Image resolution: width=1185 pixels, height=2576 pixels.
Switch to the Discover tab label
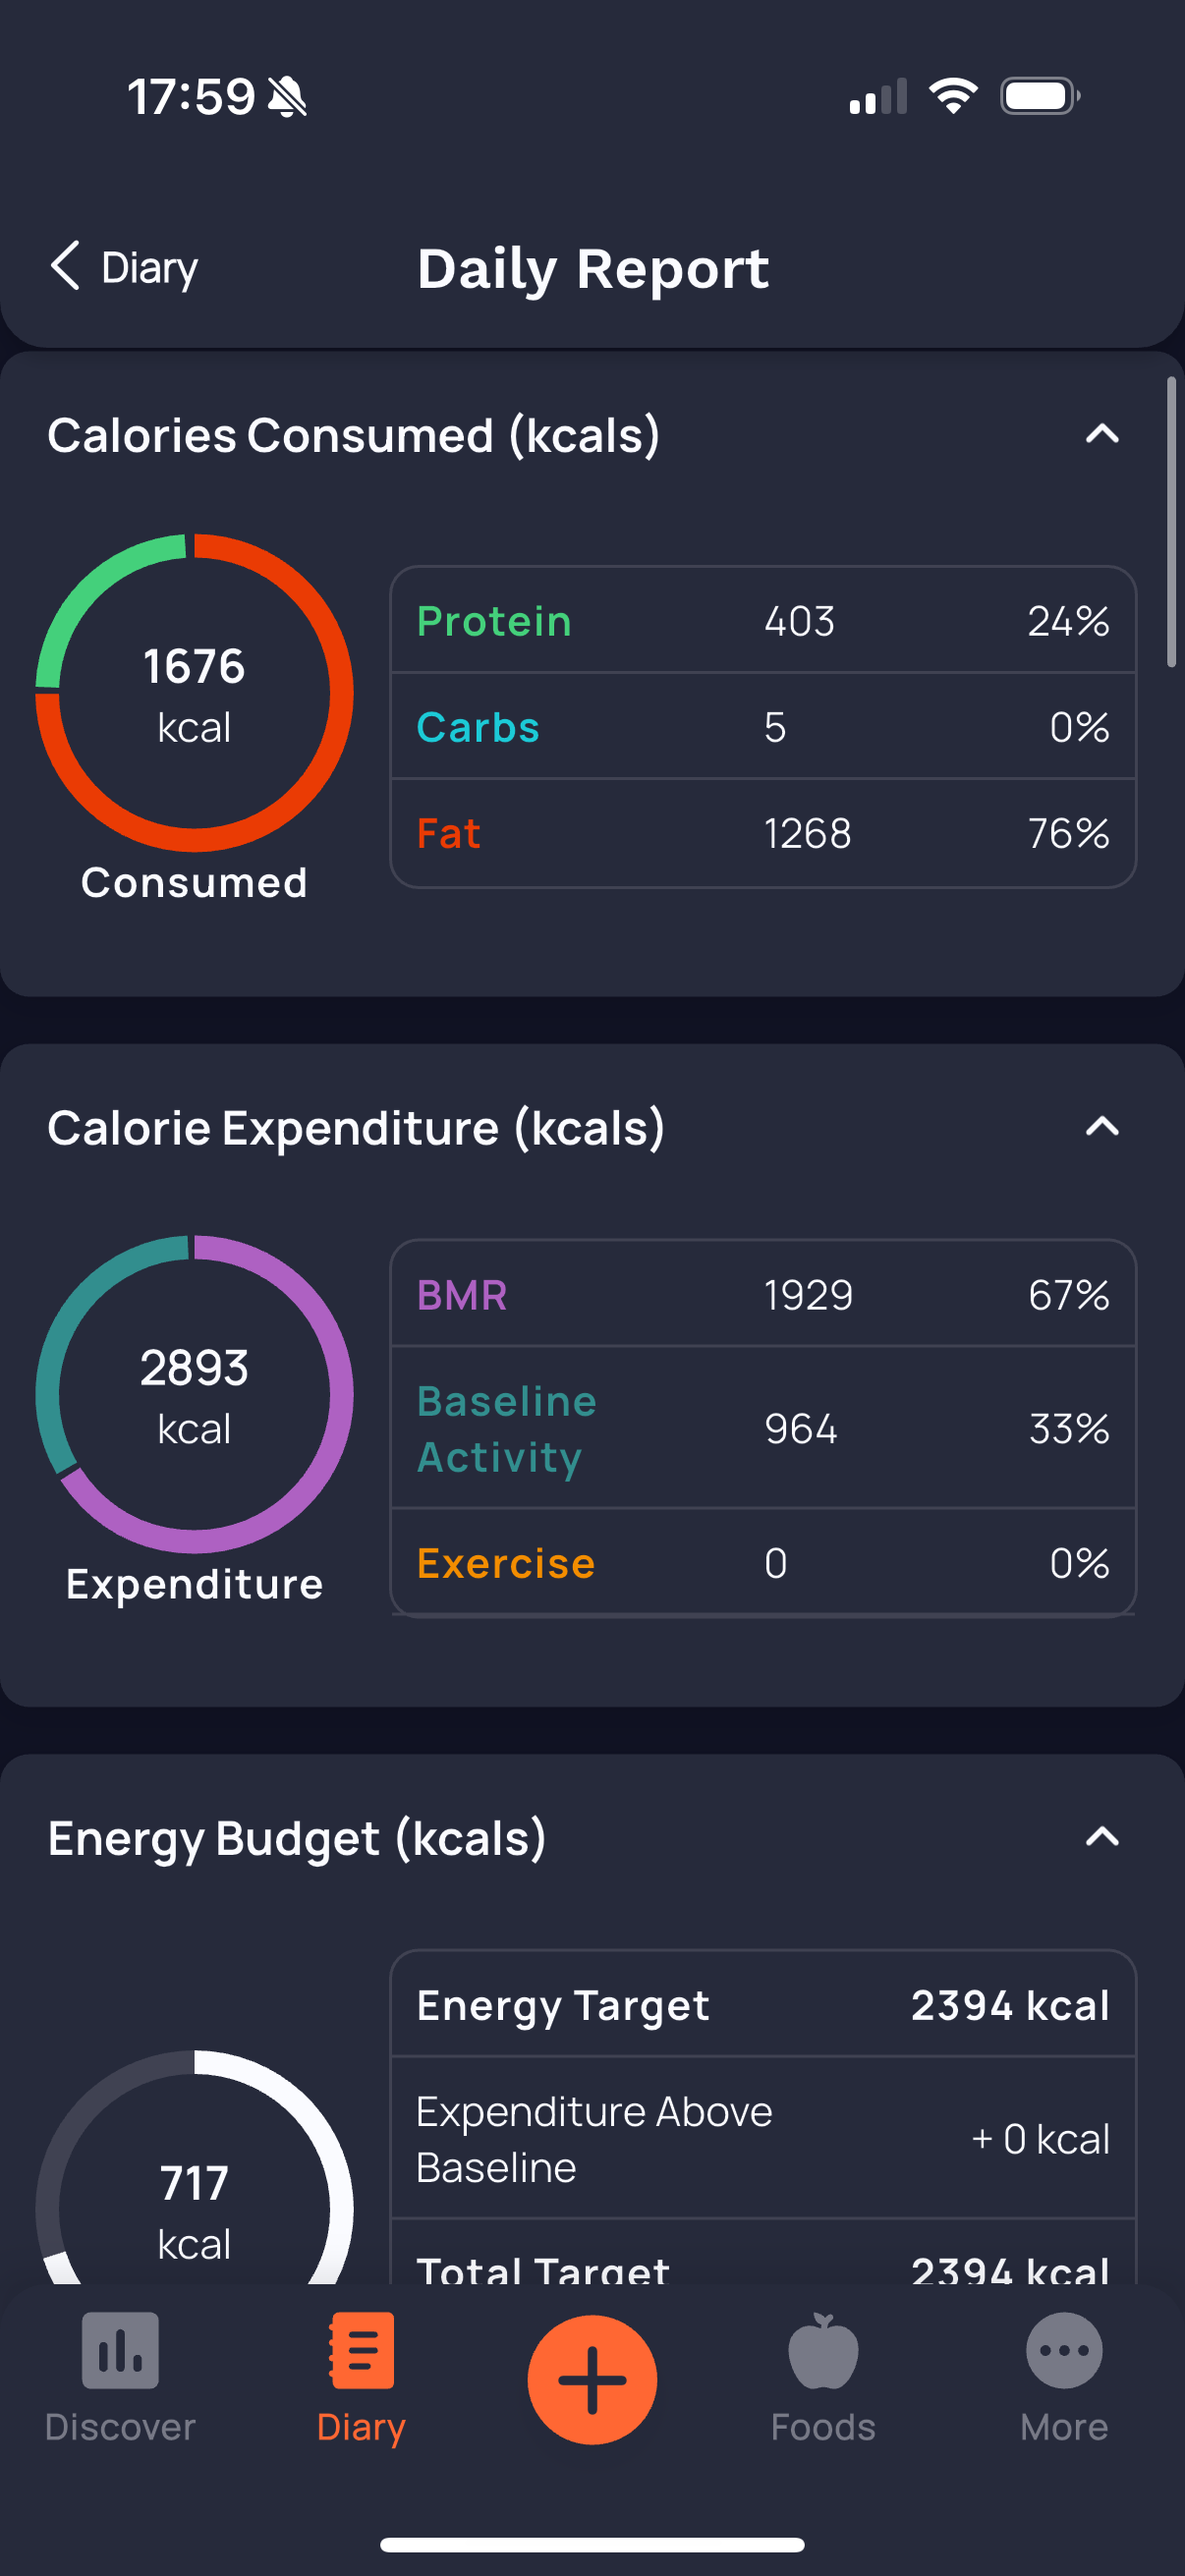tap(120, 2427)
